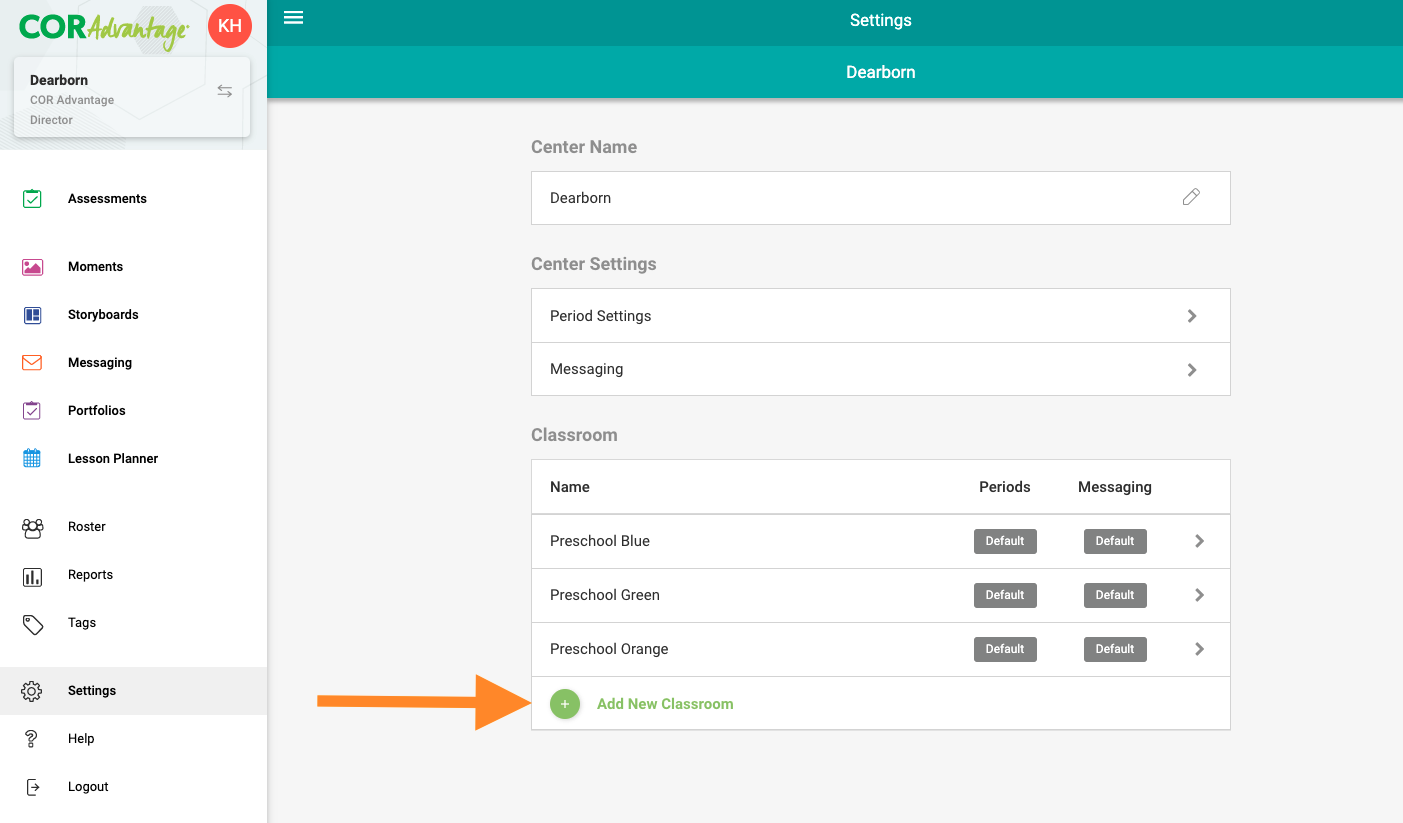Click the green plus Add Classroom icon

(x=565, y=704)
